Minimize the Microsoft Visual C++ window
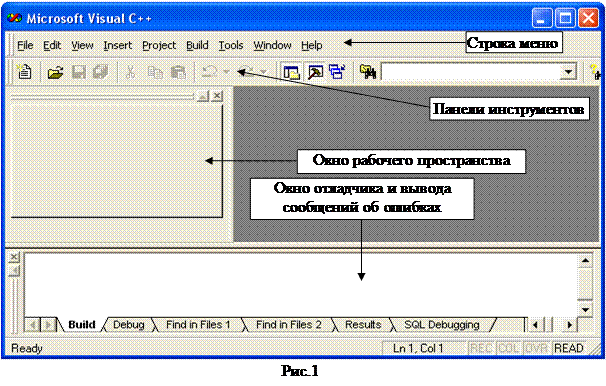This screenshot has width=606, height=386. (541, 18)
